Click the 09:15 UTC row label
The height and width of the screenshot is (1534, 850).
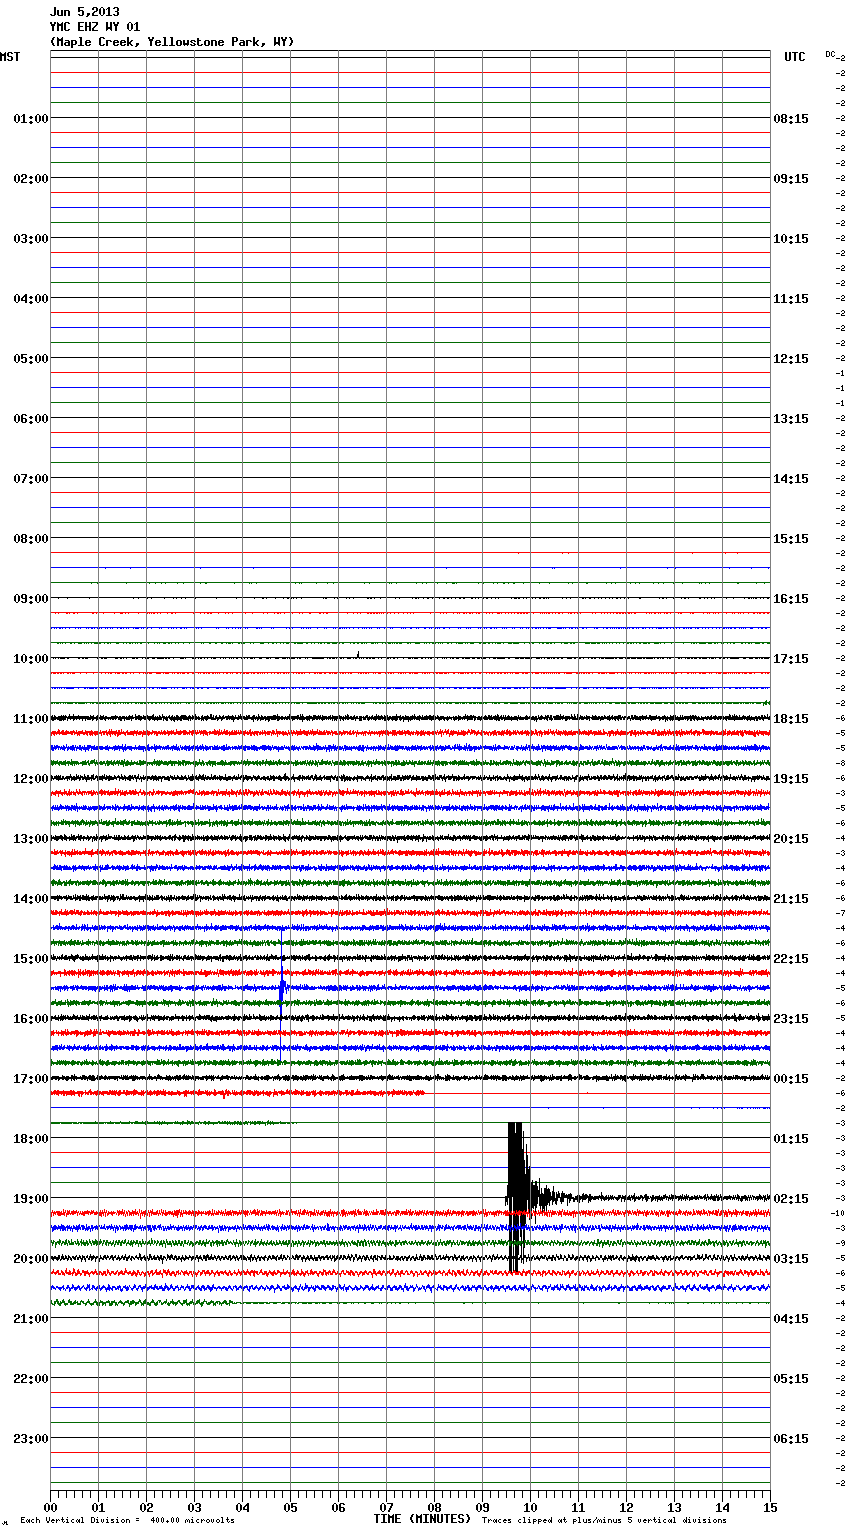click(x=791, y=178)
